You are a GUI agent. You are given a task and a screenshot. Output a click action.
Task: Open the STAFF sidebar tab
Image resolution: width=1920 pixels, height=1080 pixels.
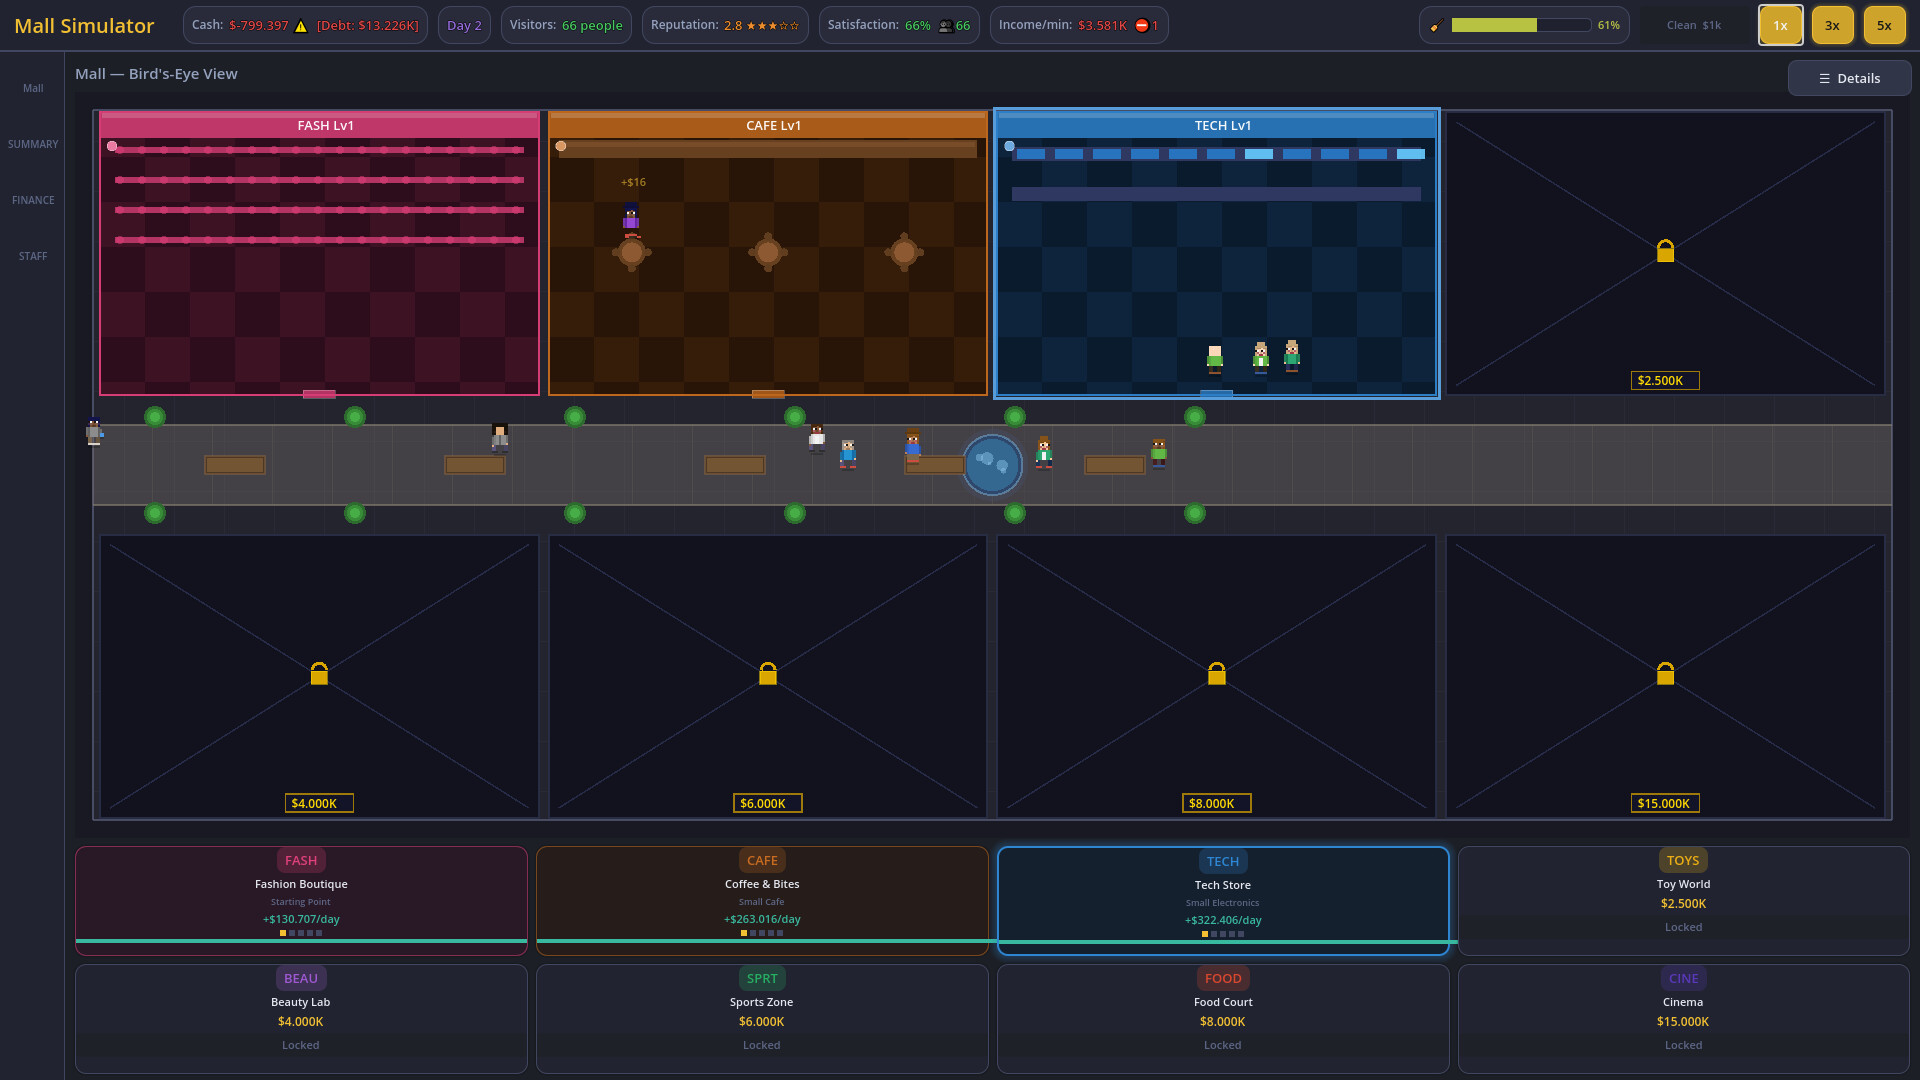(x=33, y=257)
